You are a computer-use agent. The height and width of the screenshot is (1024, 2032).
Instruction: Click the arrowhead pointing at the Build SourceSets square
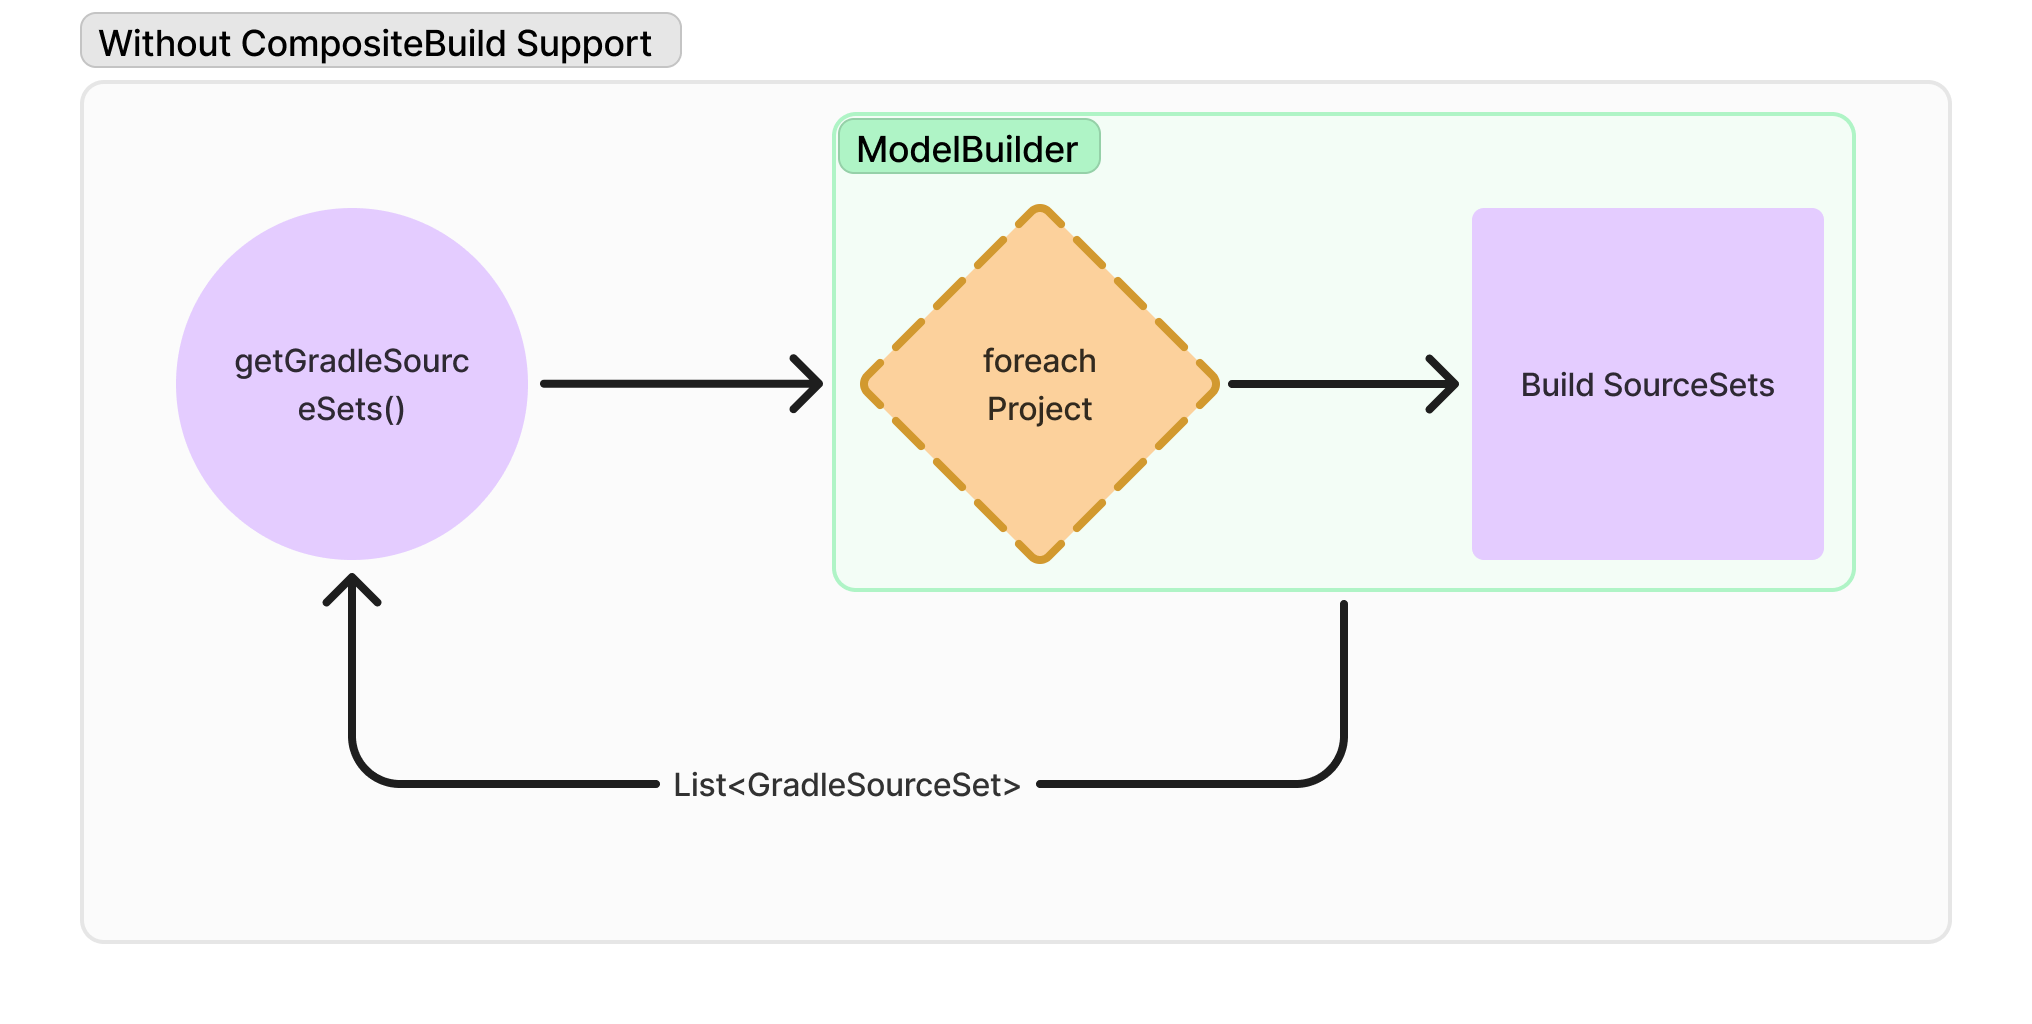click(1443, 384)
